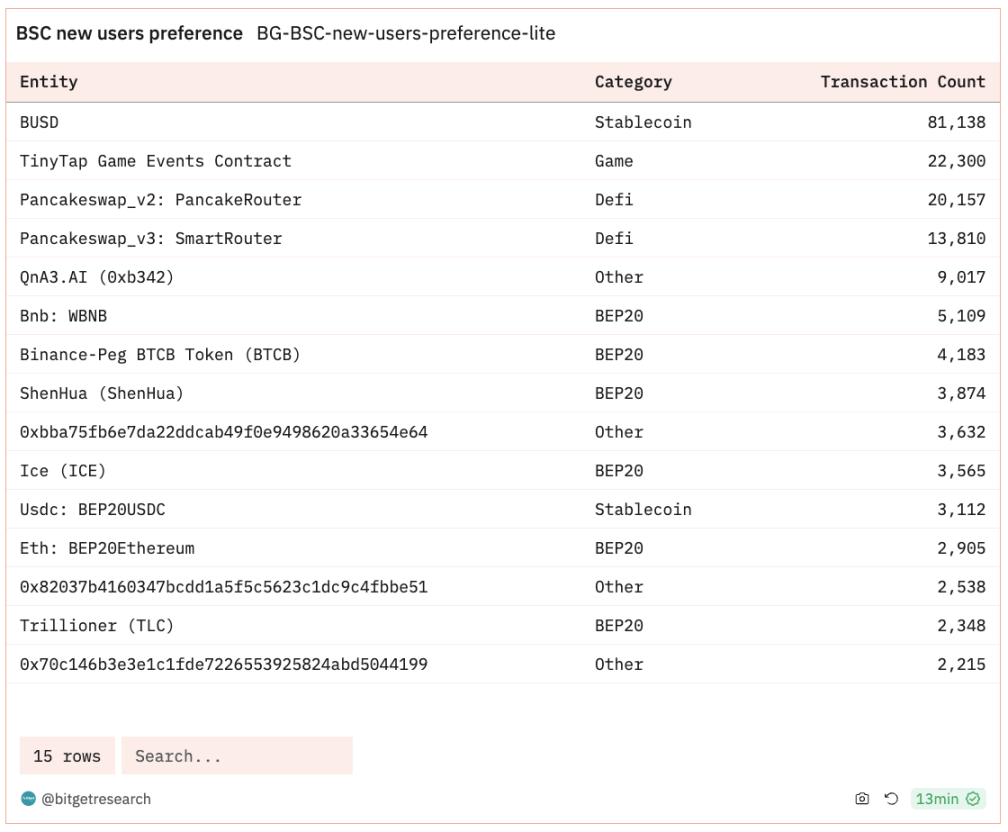Image resolution: width=1008 pixels, height=832 pixels.
Task: Select Binance-Peg BTCB Token (BTCB) cell
Action: [x=160, y=355]
